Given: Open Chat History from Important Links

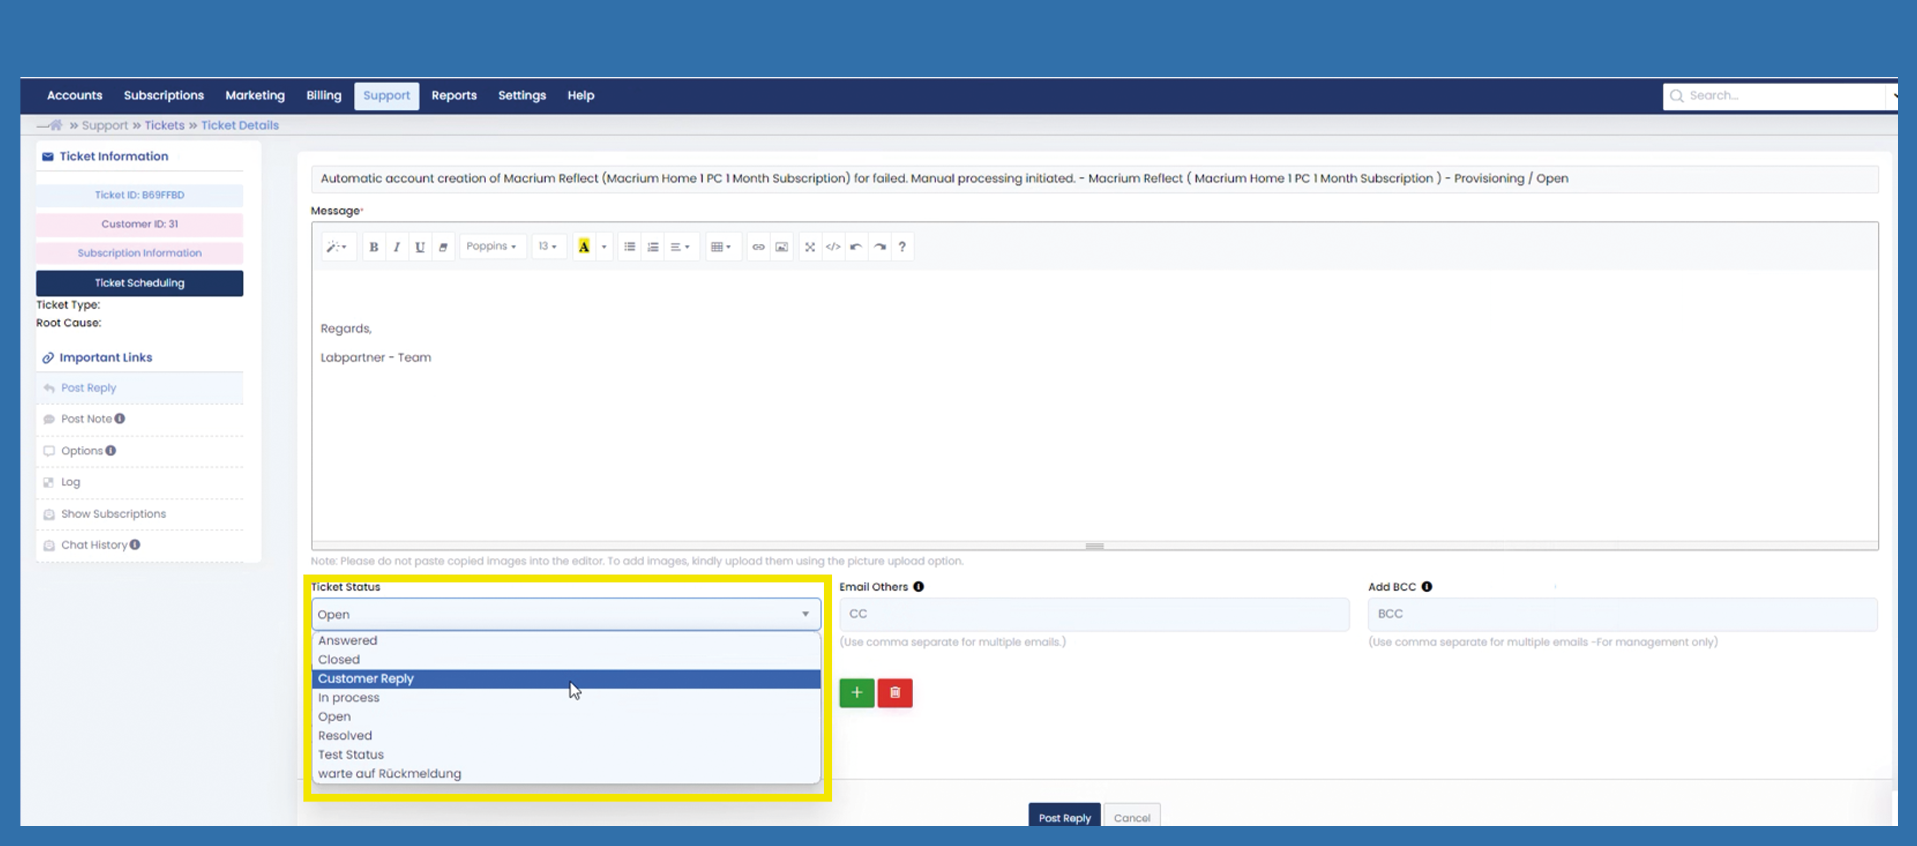Looking at the screenshot, I should (94, 545).
